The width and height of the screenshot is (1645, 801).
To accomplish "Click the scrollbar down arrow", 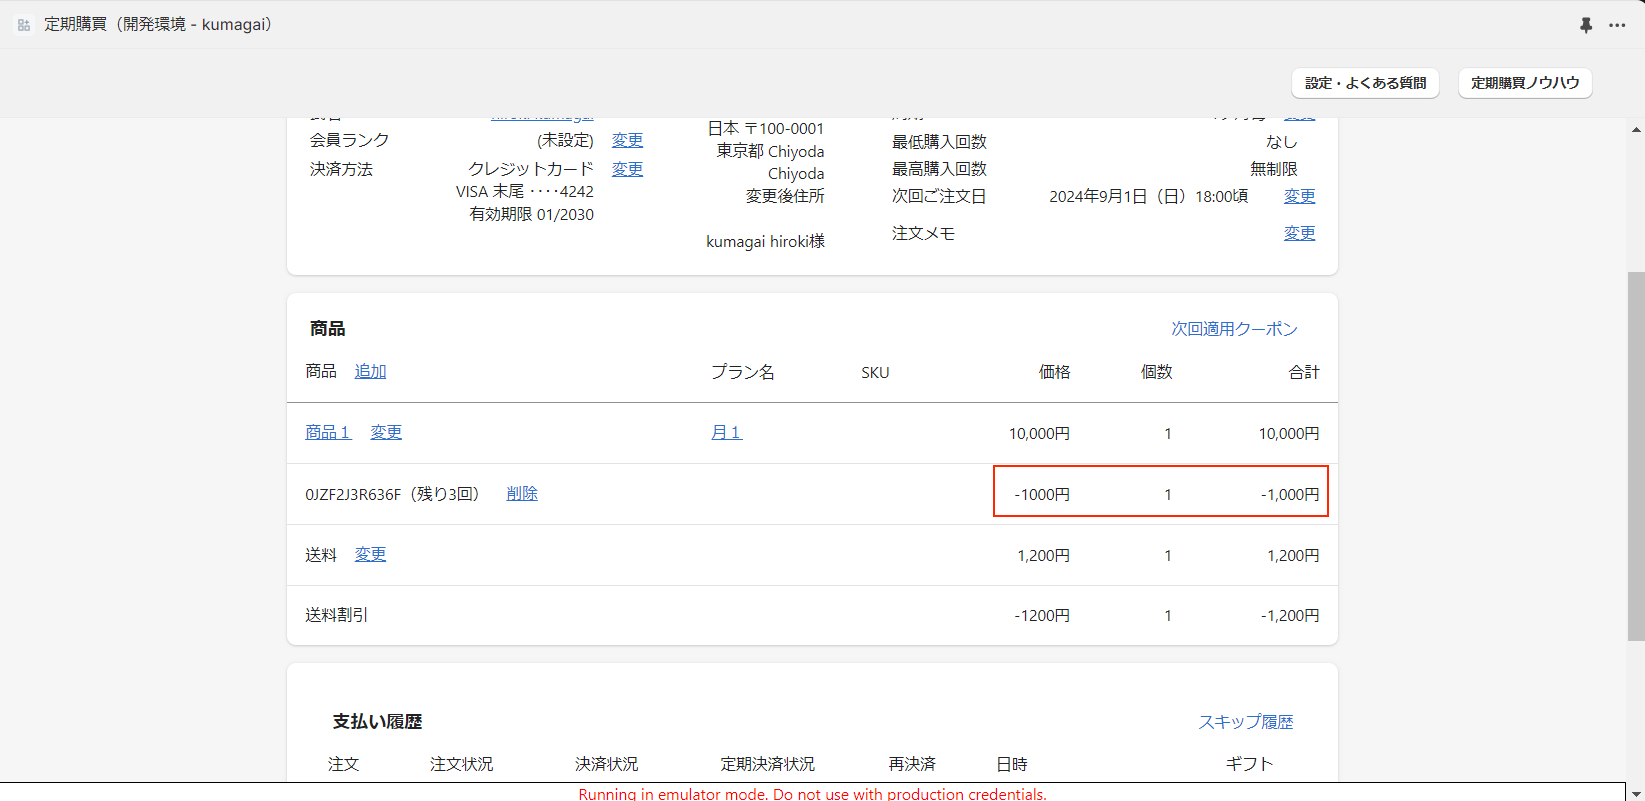I will 1636,792.
